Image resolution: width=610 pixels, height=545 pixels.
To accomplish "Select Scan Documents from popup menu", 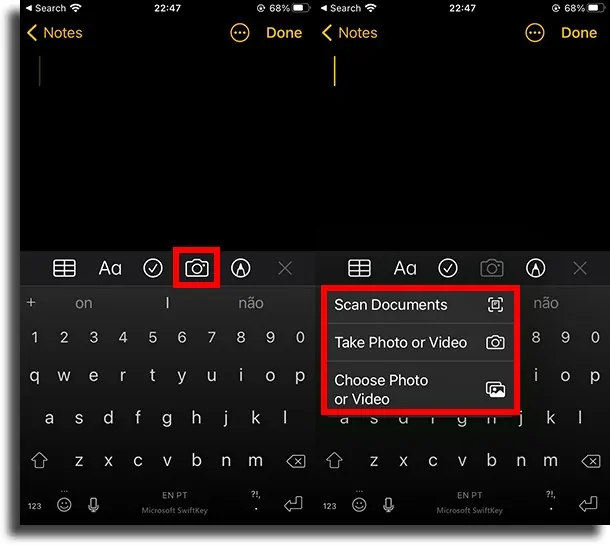I will pos(419,305).
